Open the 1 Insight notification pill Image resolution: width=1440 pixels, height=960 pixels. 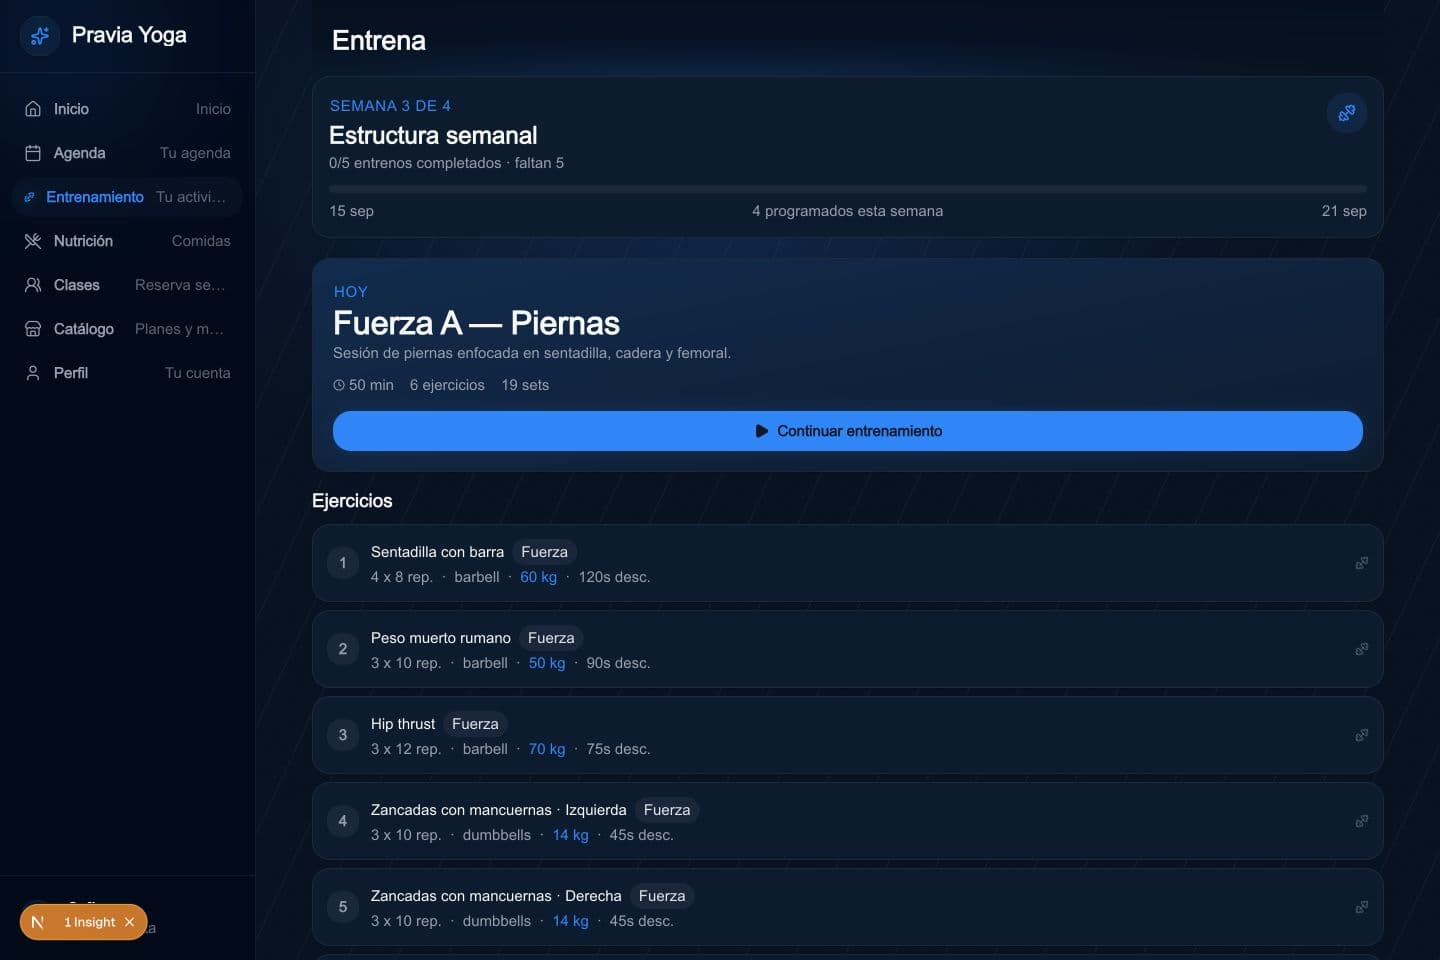coord(83,922)
